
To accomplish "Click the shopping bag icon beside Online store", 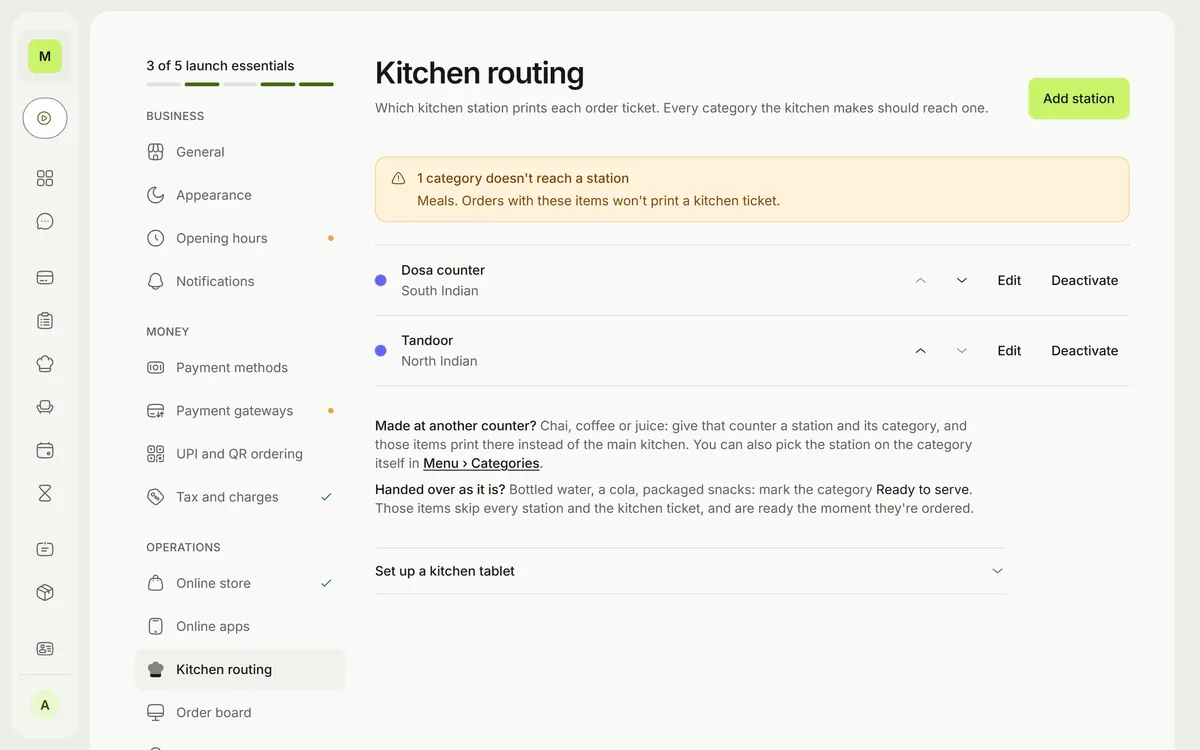I will pyautogui.click(x=155, y=583).
